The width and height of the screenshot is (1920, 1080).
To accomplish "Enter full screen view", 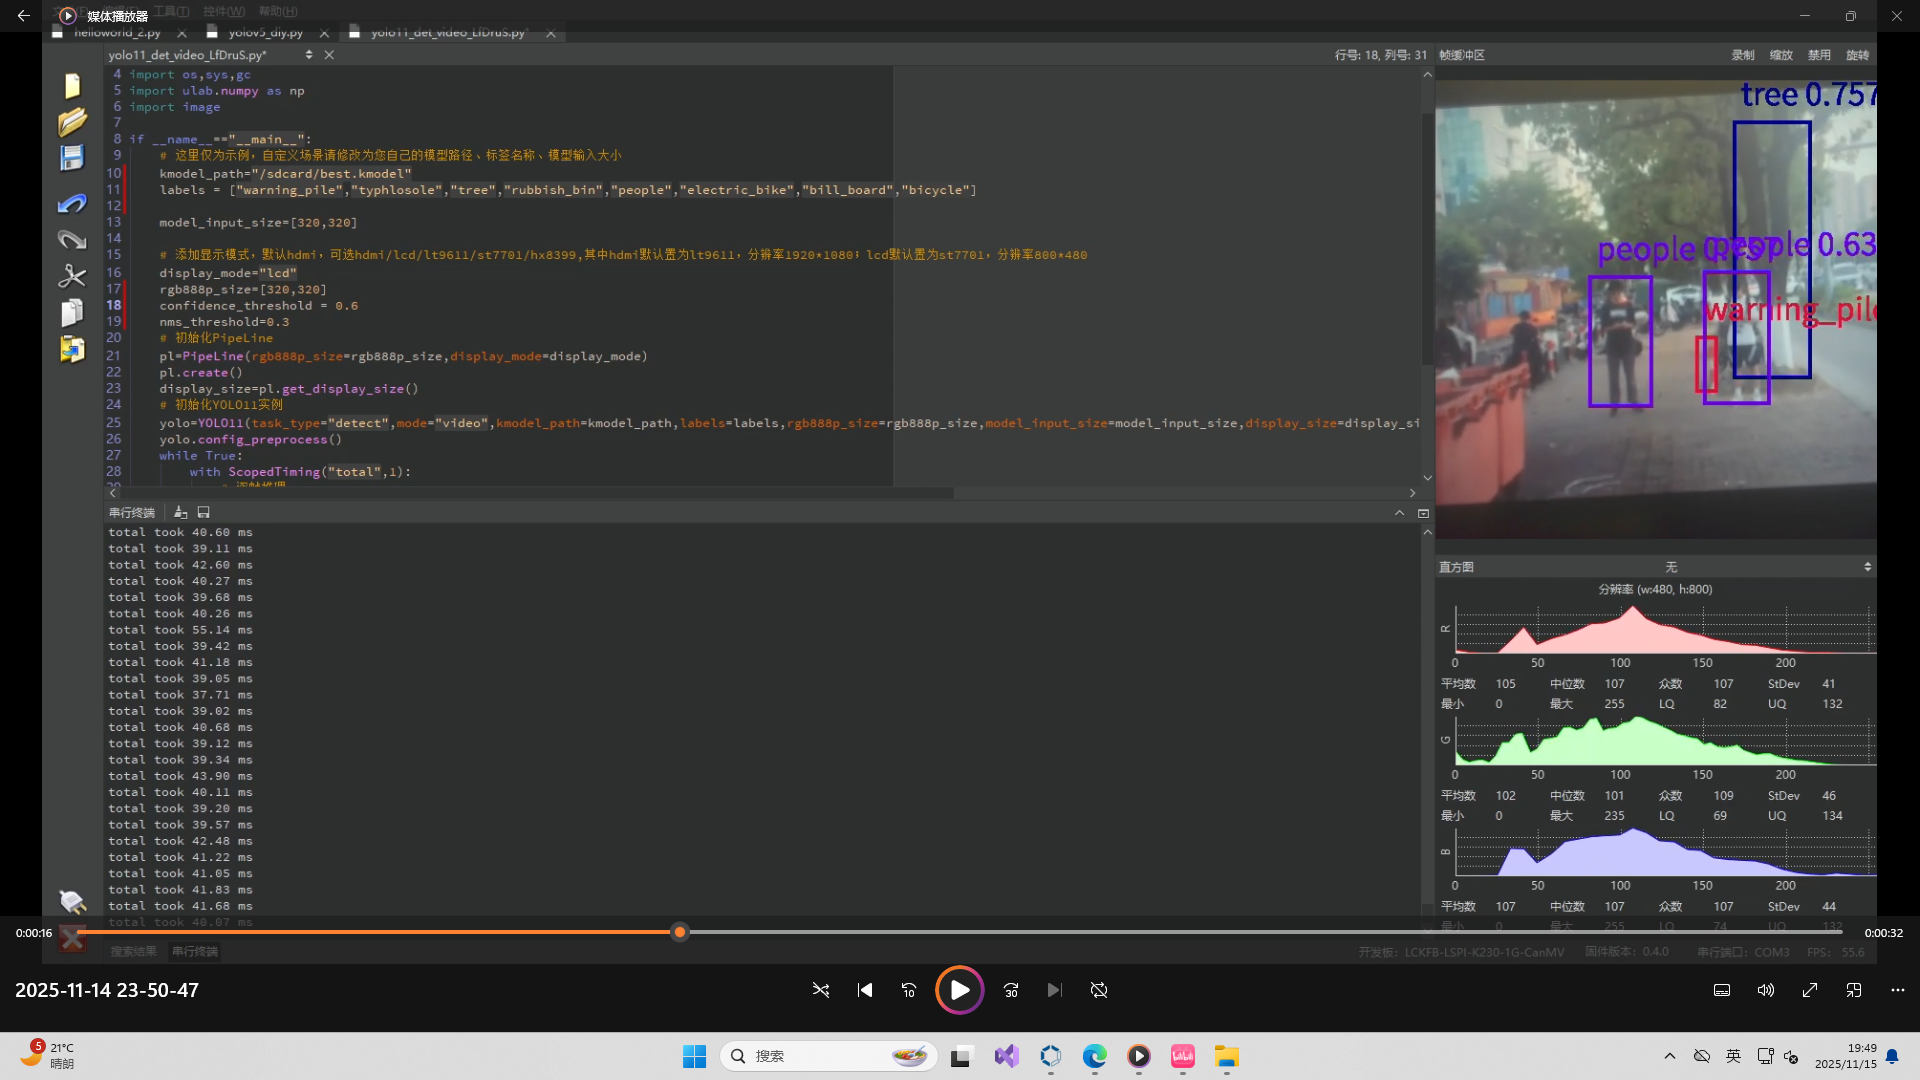I will pos(1810,990).
